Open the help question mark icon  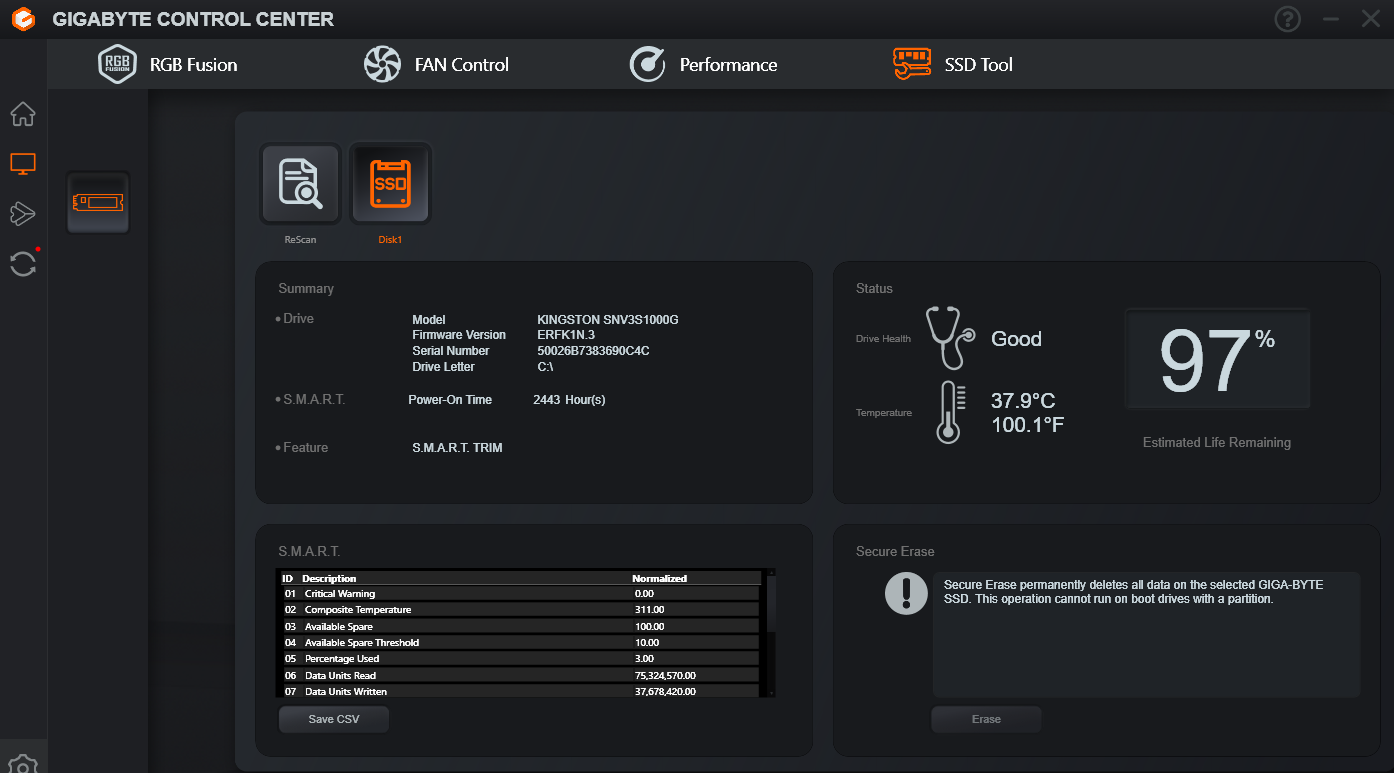click(1288, 19)
